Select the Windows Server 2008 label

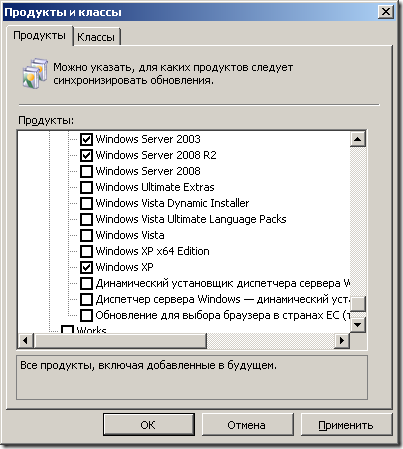pos(148,171)
